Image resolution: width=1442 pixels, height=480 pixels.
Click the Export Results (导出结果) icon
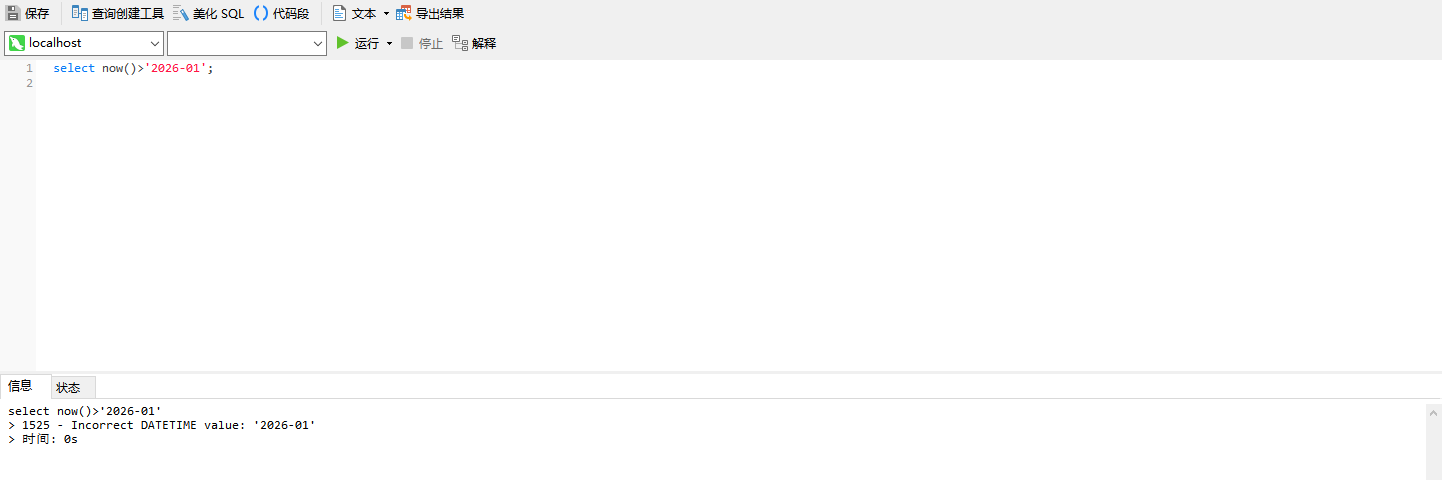(x=404, y=14)
